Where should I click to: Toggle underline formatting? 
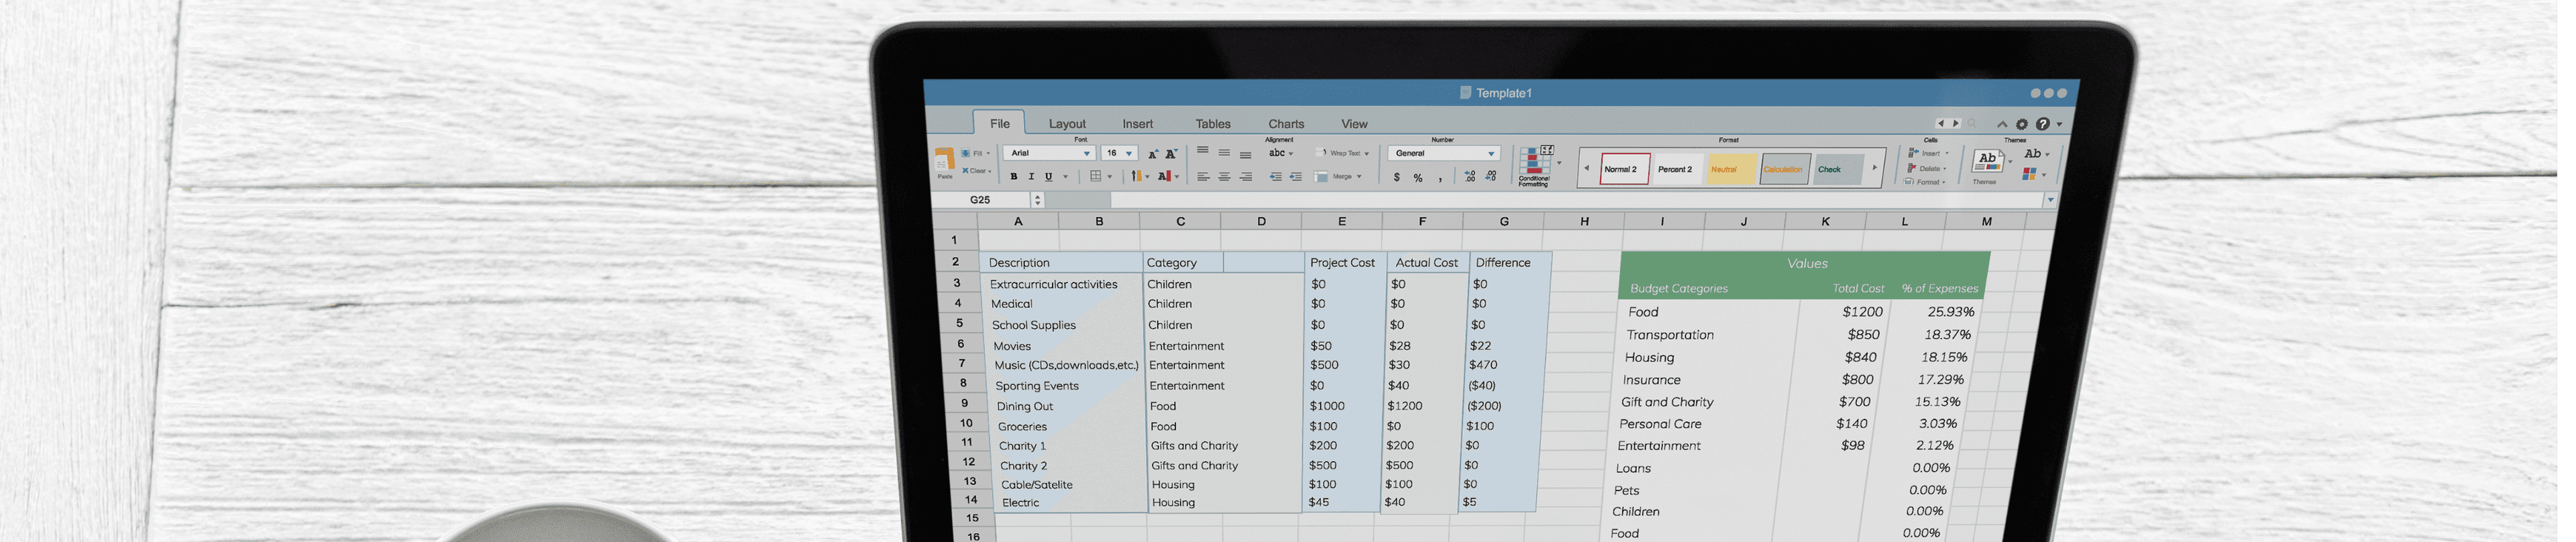[1048, 177]
